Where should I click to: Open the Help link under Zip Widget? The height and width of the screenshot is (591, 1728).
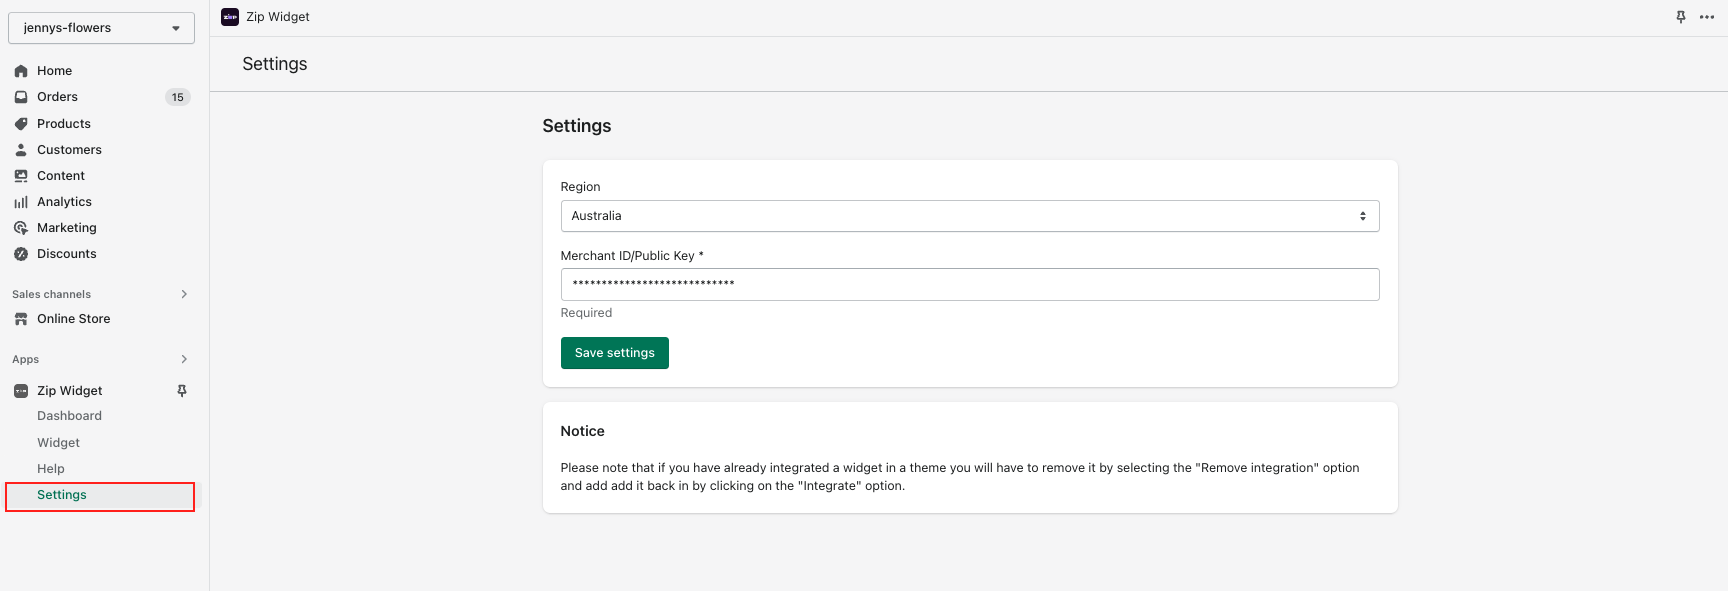pyautogui.click(x=51, y=469)
